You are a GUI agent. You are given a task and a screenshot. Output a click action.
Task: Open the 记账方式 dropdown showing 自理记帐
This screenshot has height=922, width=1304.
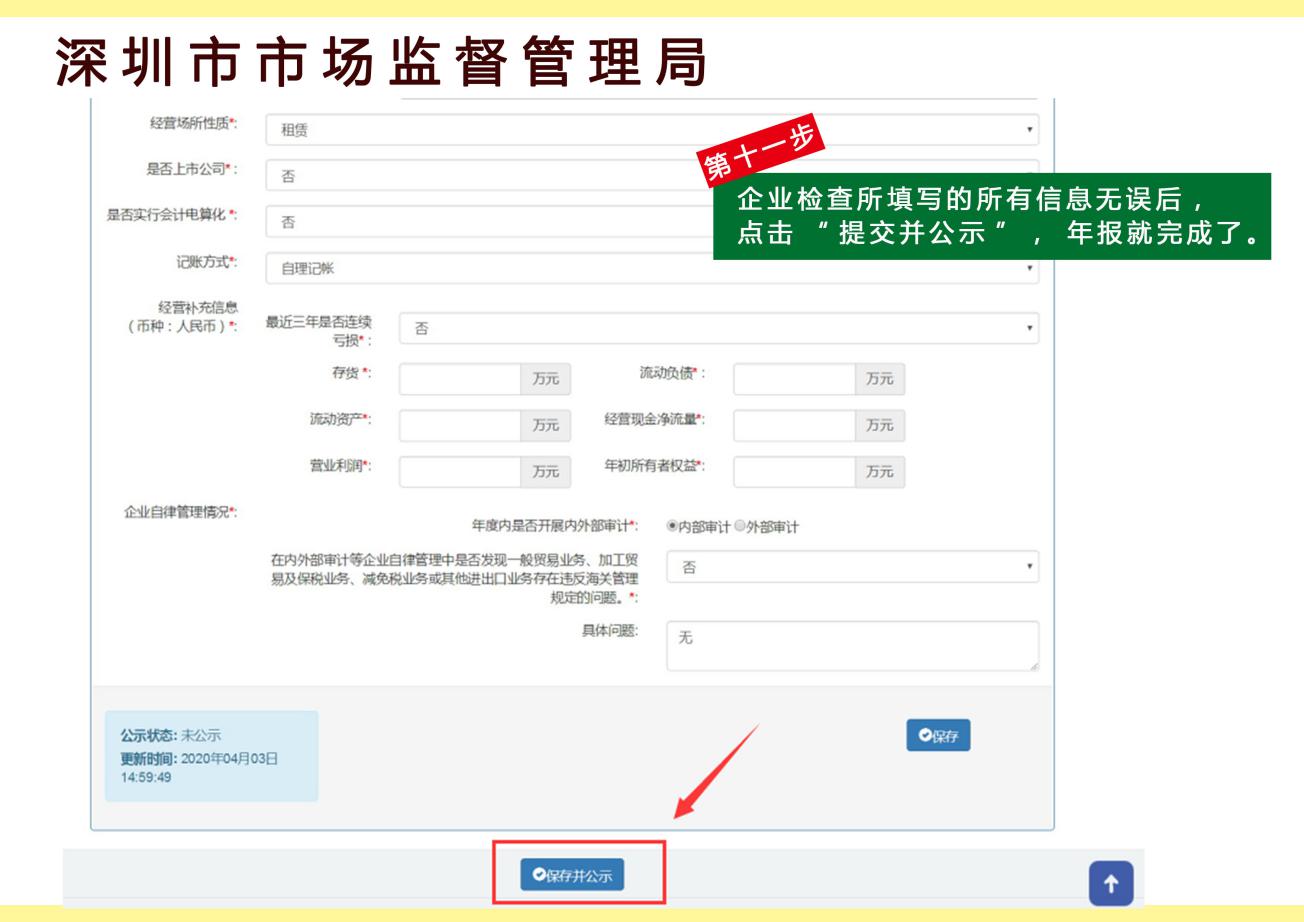point(652,268)
